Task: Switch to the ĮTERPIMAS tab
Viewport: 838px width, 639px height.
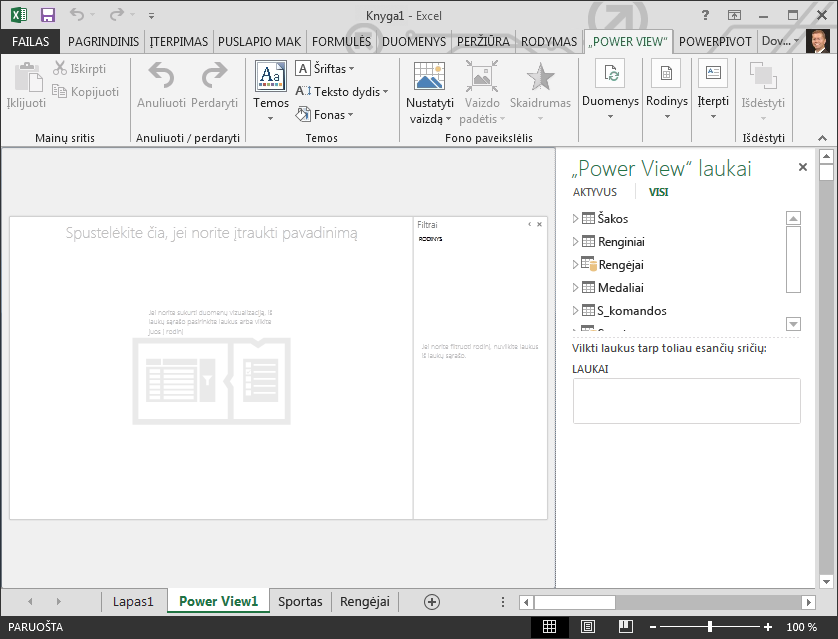Action: [x=179, y=41]
